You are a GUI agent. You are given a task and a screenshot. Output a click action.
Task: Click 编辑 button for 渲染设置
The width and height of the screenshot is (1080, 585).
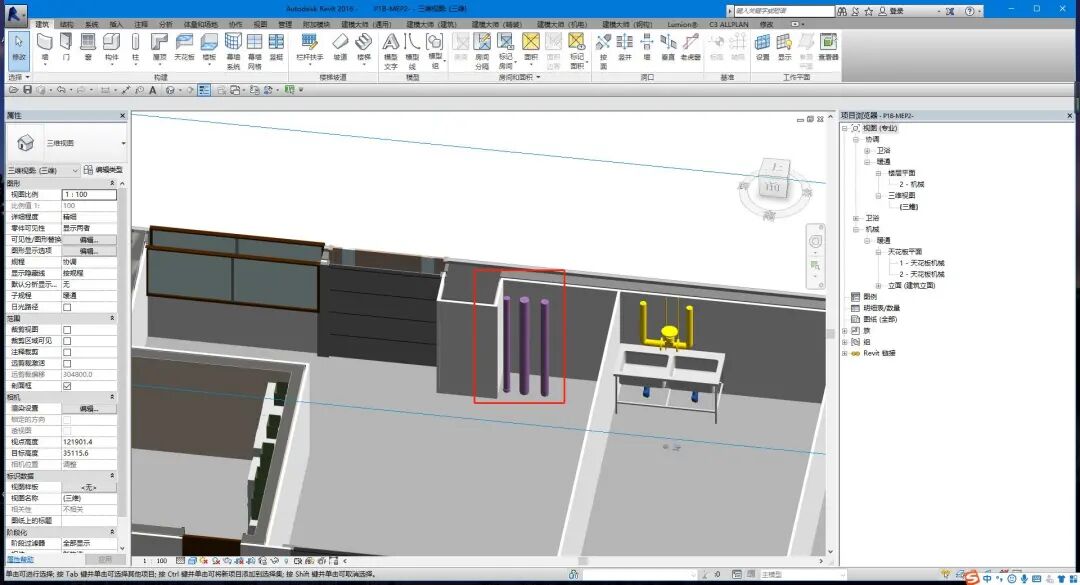89,409
